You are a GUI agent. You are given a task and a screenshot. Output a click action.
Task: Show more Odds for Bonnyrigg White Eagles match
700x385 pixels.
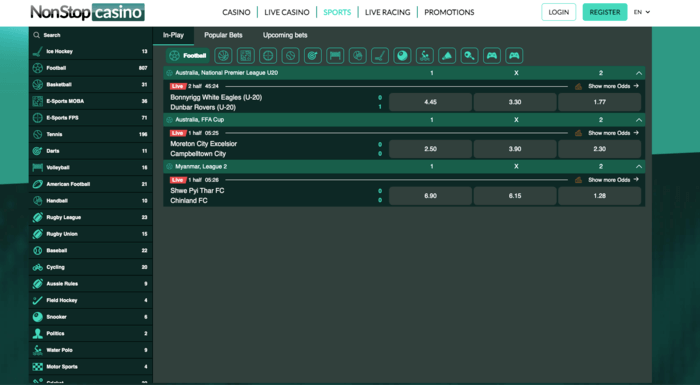[613, 86]
